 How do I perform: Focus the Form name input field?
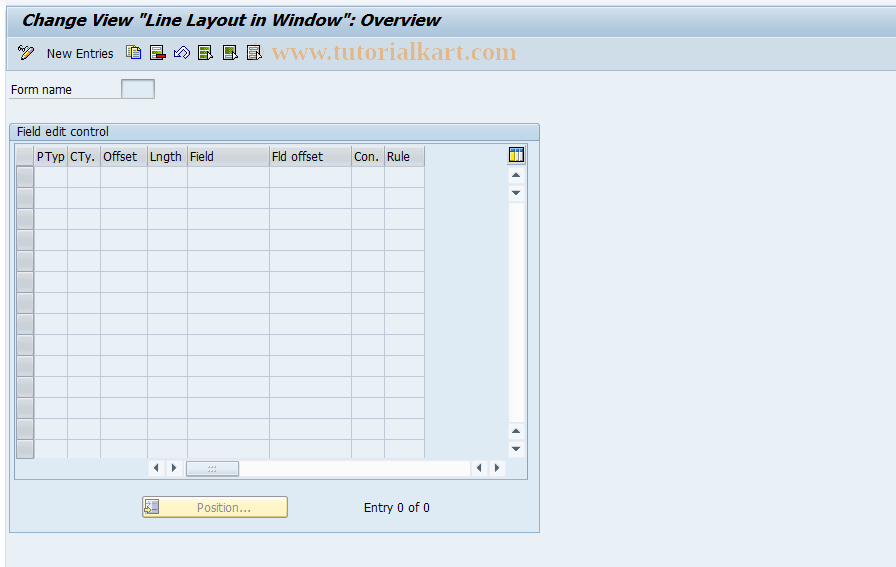coord(138,89)
